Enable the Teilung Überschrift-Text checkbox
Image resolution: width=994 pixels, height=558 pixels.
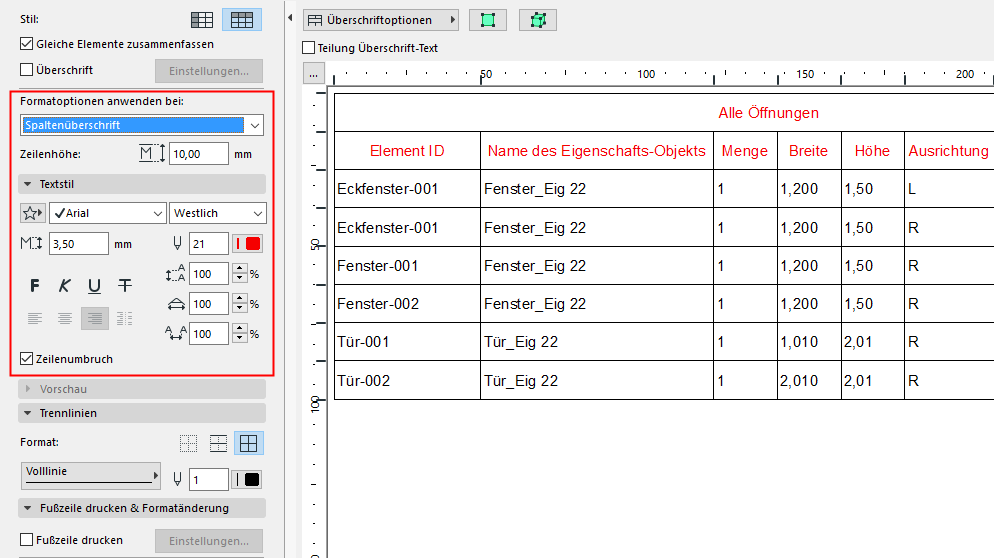click(309, 48)
